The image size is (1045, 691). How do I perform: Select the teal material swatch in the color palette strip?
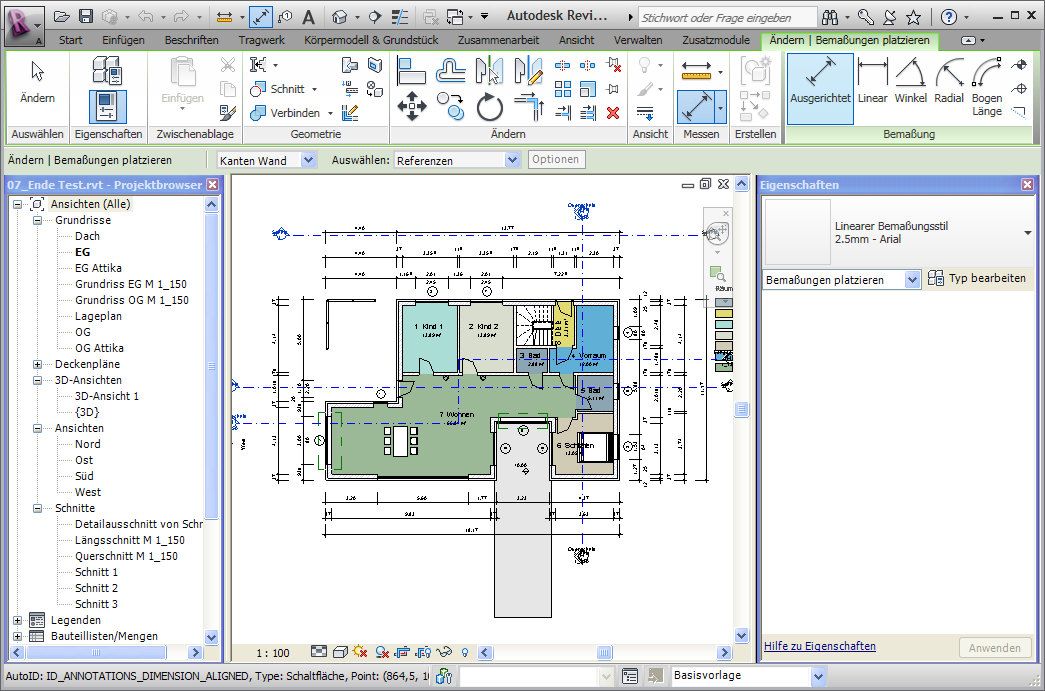click(x=723, y=323)
